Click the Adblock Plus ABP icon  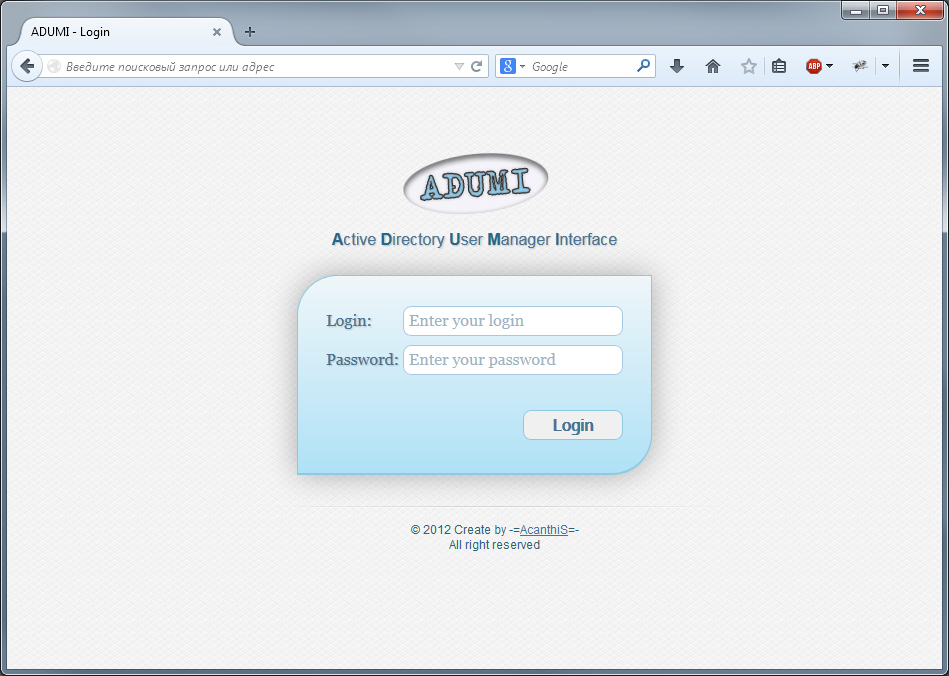tap(814, 67)
